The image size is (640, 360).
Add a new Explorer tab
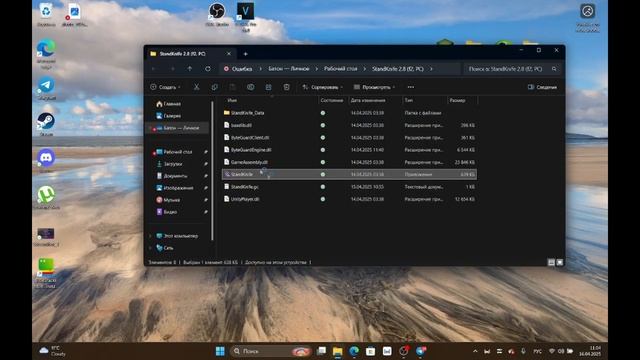coord(245,53)
